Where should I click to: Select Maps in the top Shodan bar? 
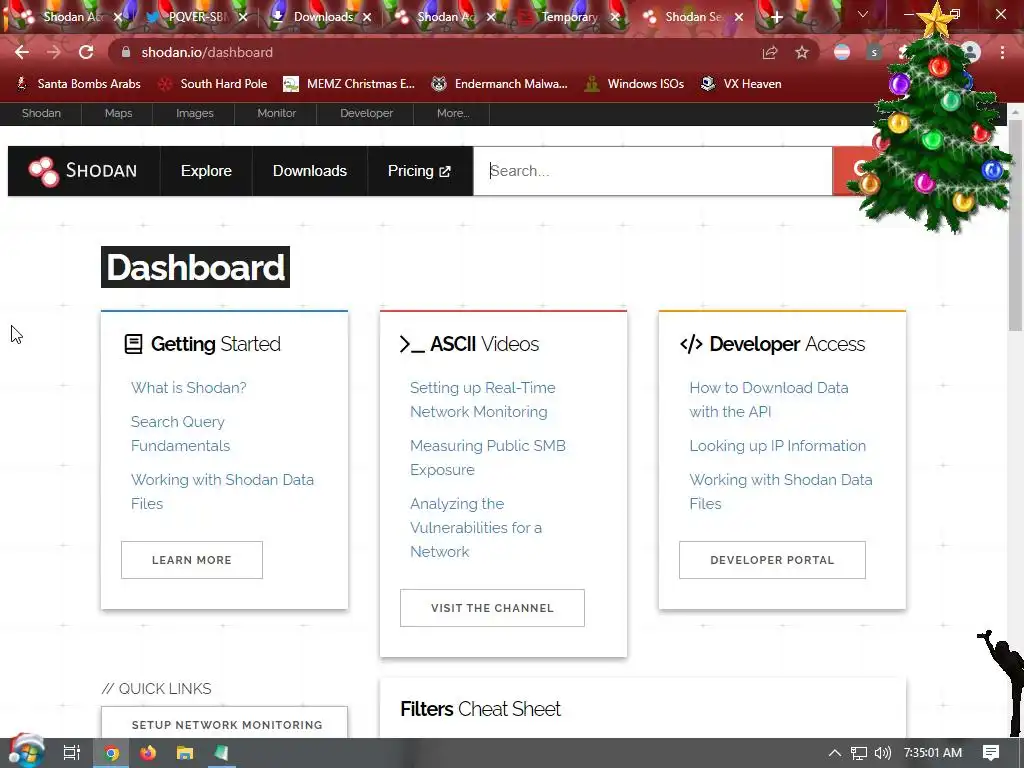118,113
